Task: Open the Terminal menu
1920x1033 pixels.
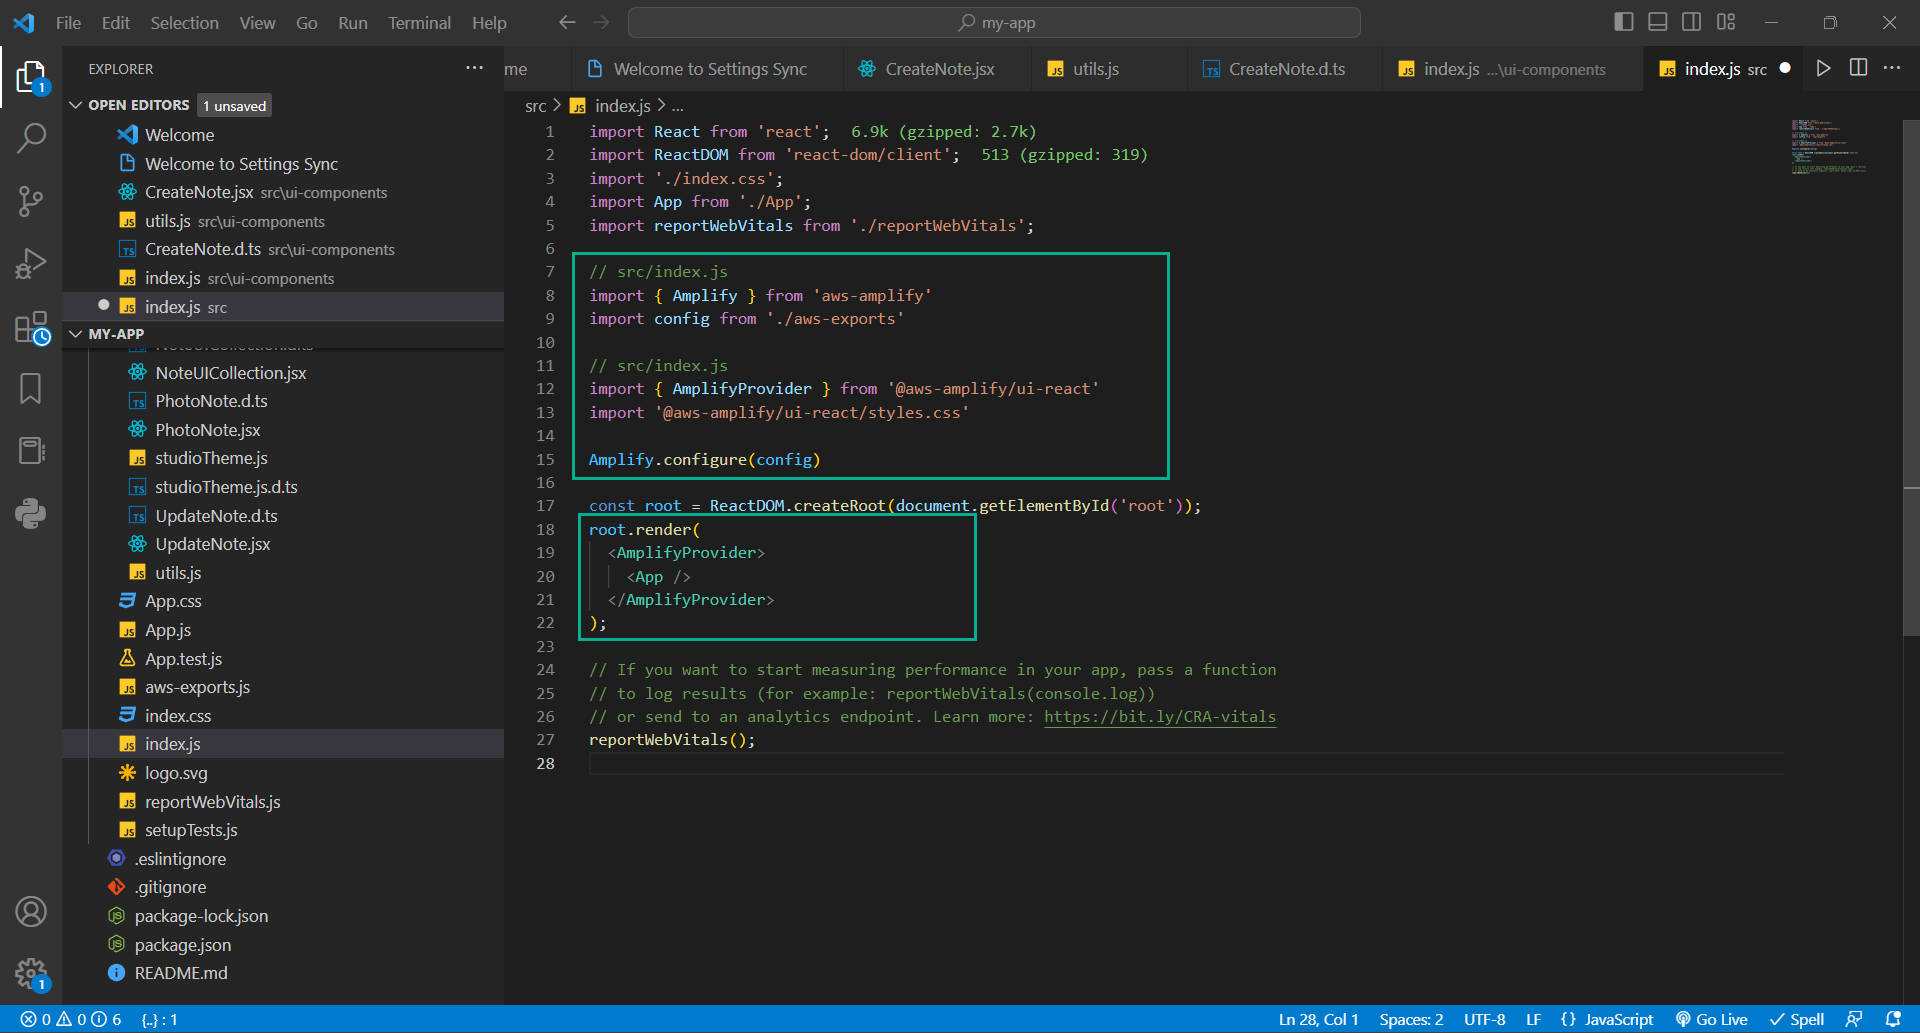Action: pyautogui.click(x=419, y=23)
